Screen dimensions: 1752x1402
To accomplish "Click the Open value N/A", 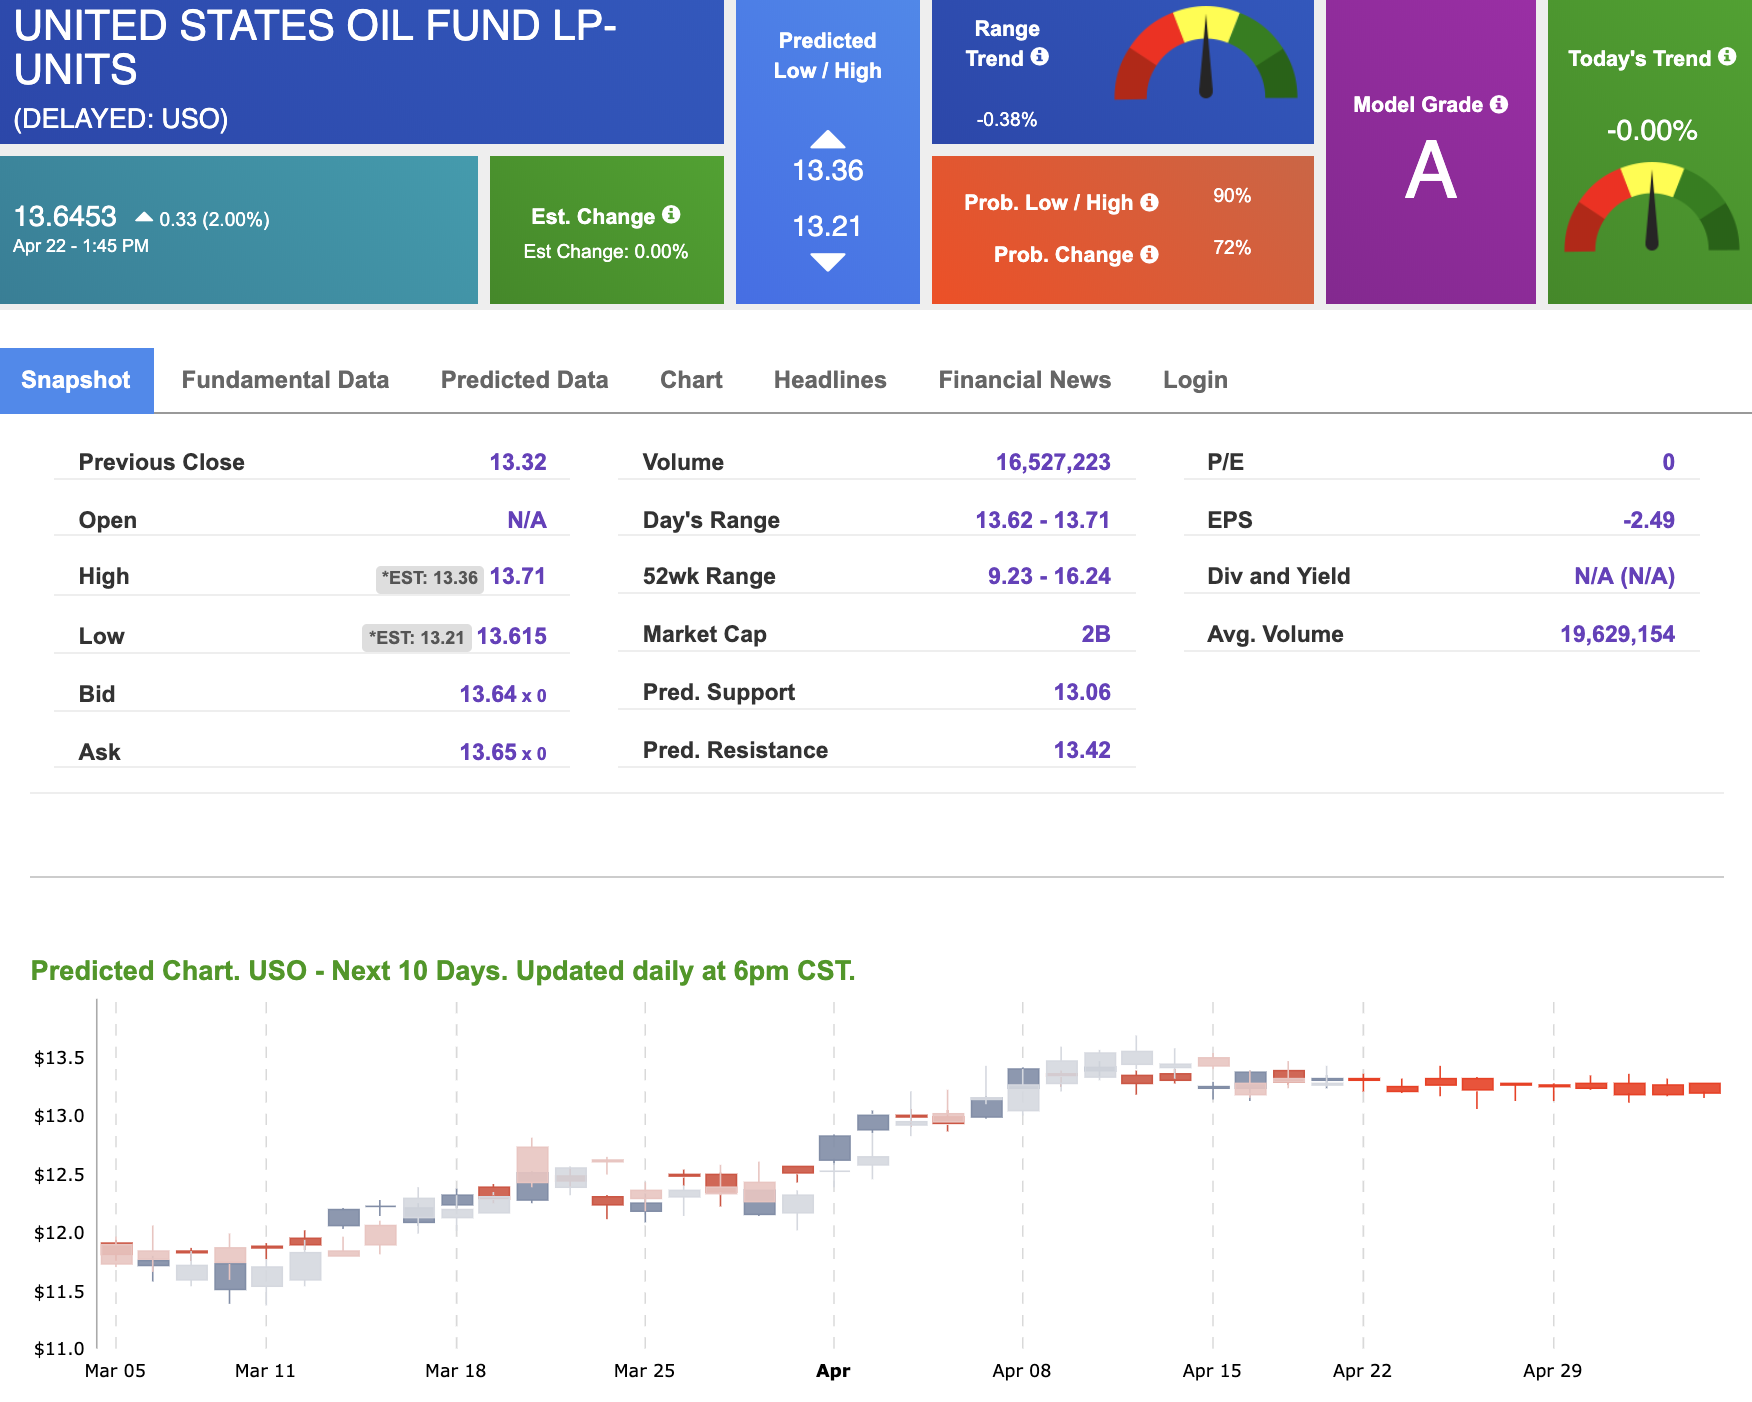I will [x=527, y=520].
